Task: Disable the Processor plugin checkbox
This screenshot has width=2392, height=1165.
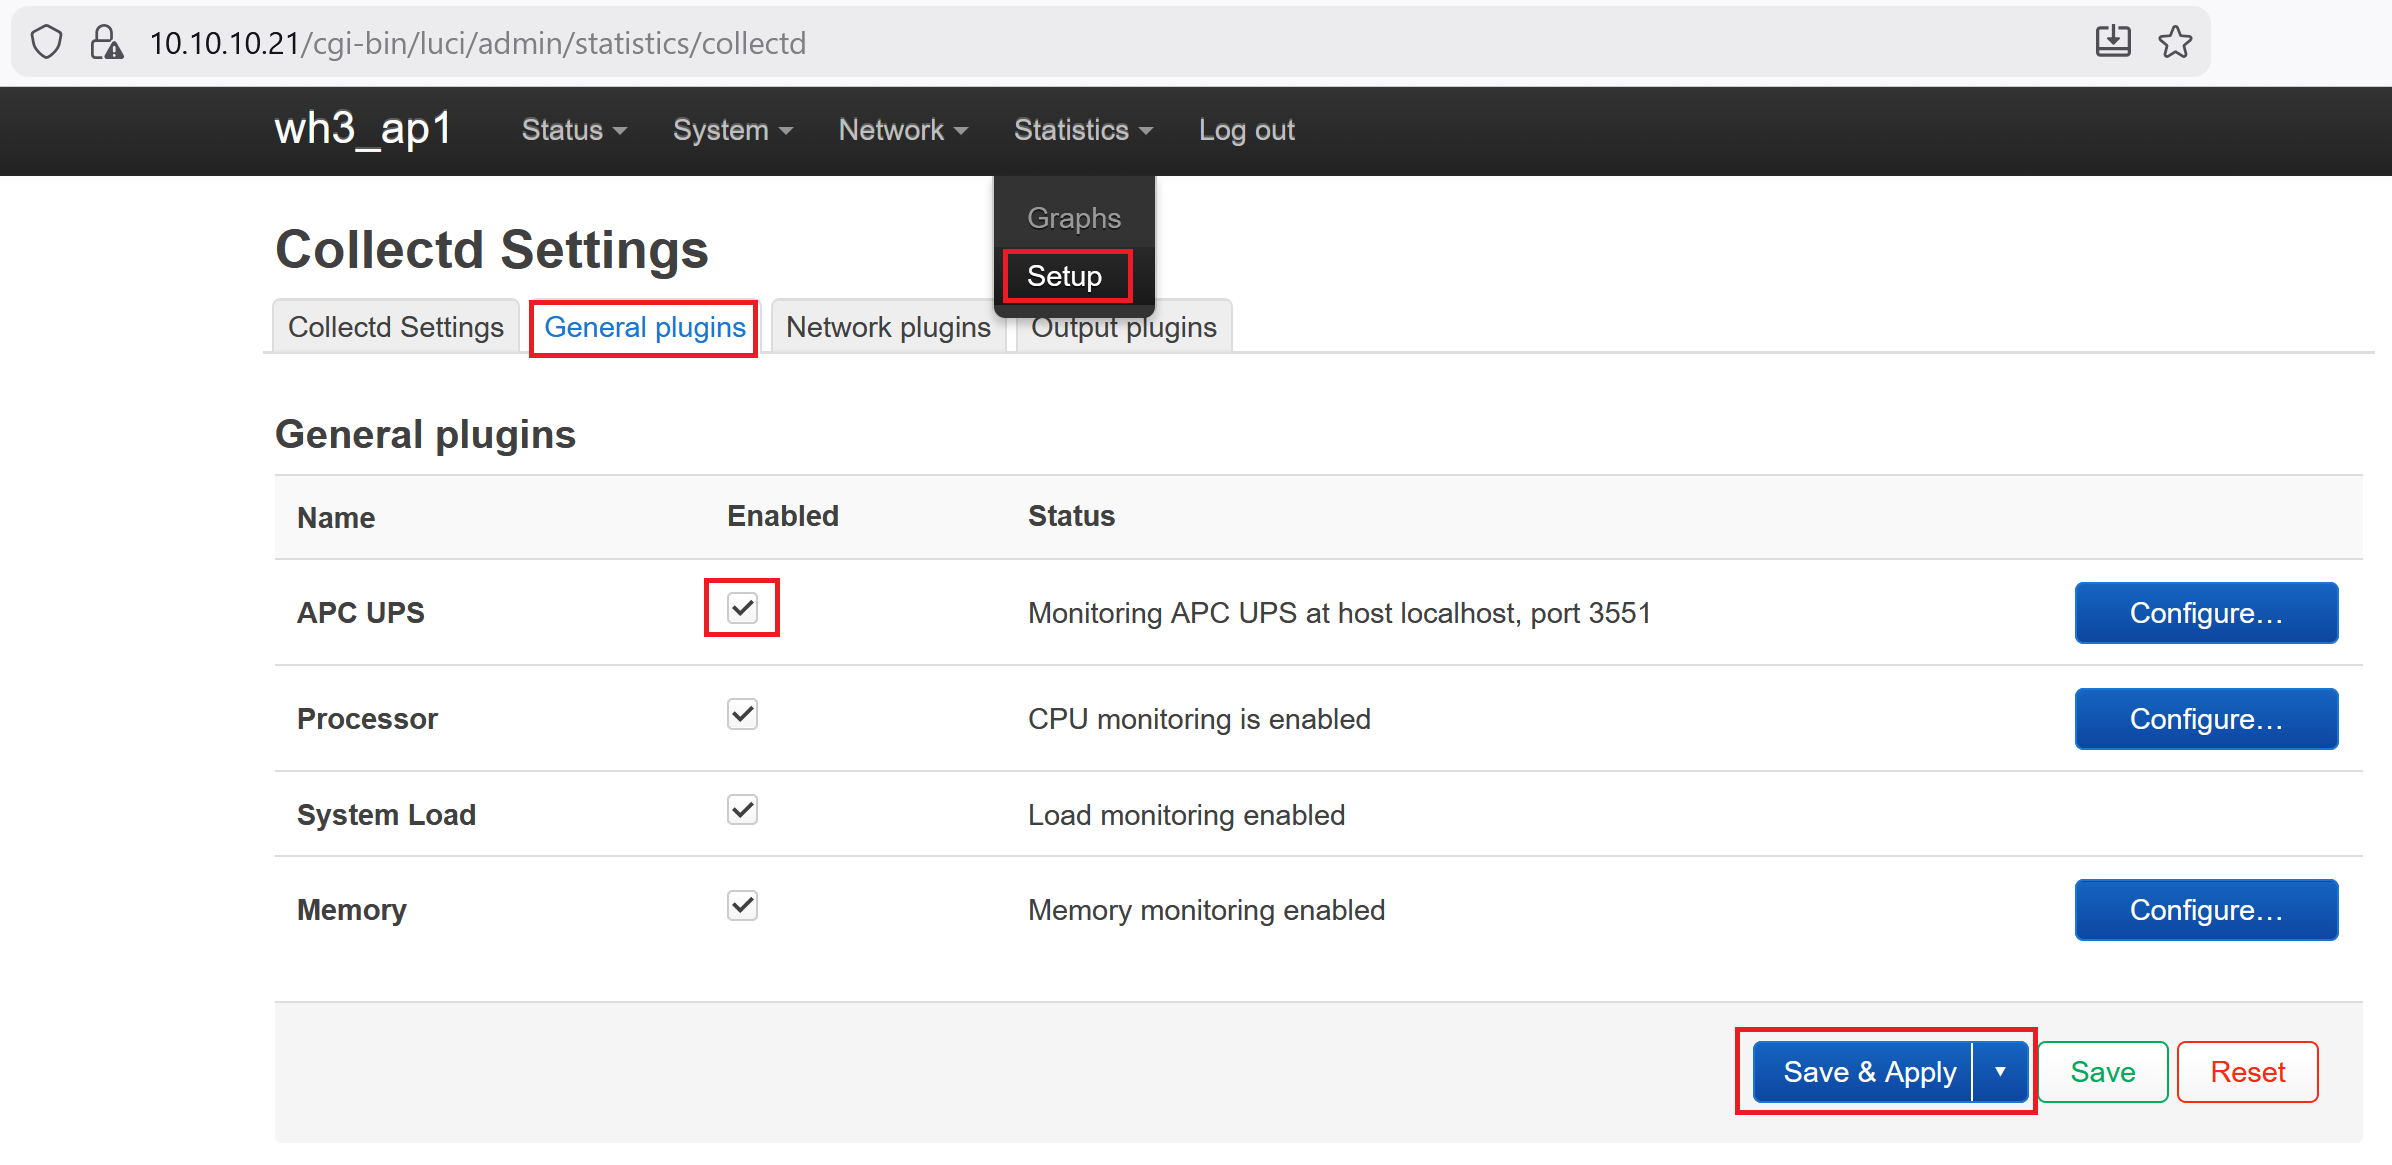Action: (x=742, y=714)
